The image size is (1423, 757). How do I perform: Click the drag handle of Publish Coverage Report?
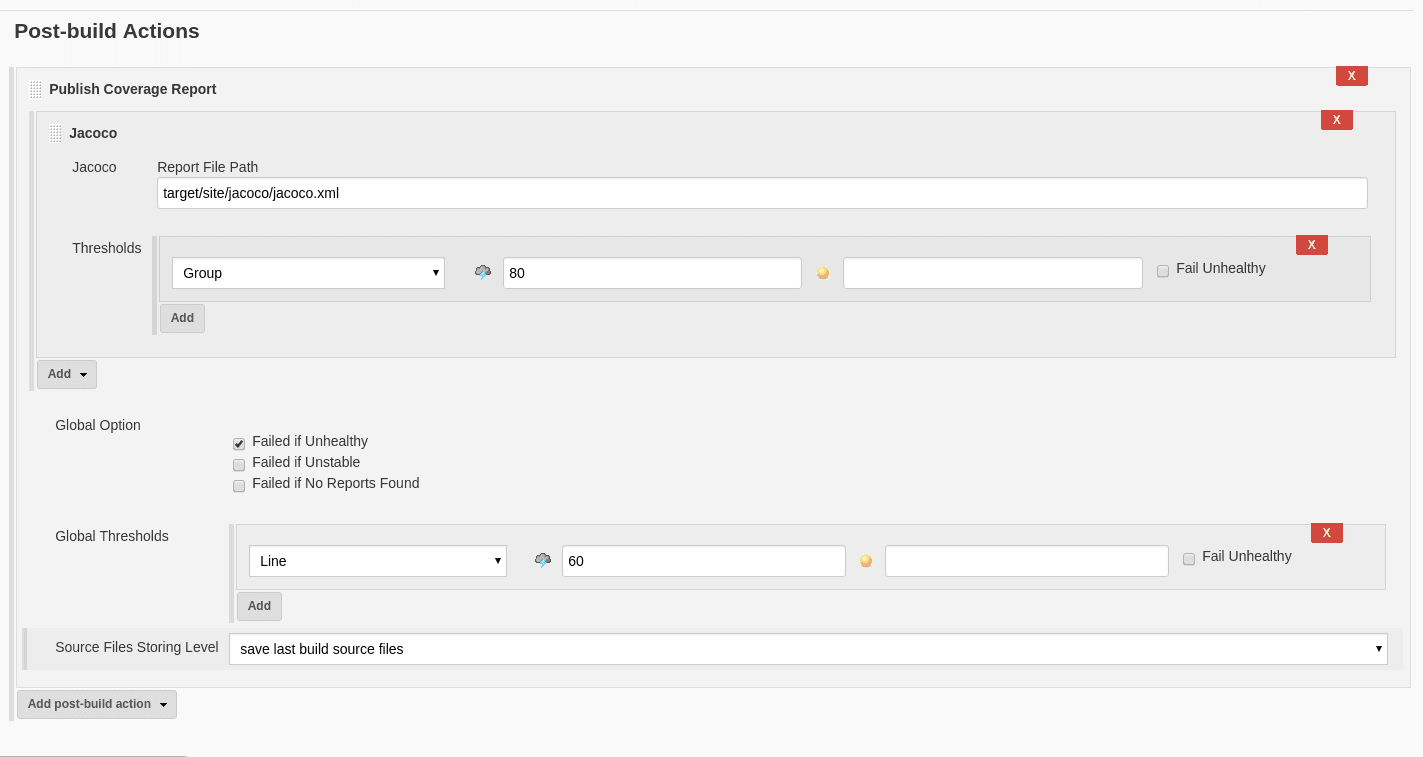tap(35, 88)
